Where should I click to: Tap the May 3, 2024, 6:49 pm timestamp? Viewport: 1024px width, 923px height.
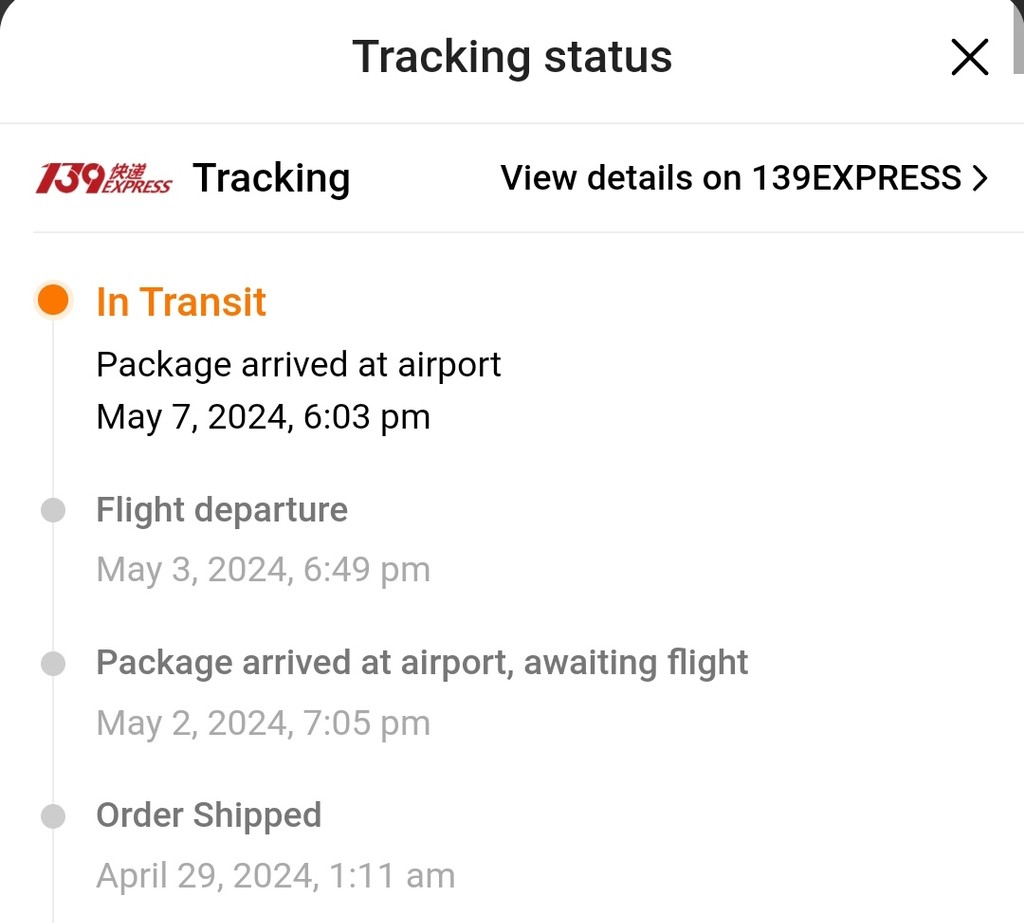pyautogui.click(x=263, y=569)
